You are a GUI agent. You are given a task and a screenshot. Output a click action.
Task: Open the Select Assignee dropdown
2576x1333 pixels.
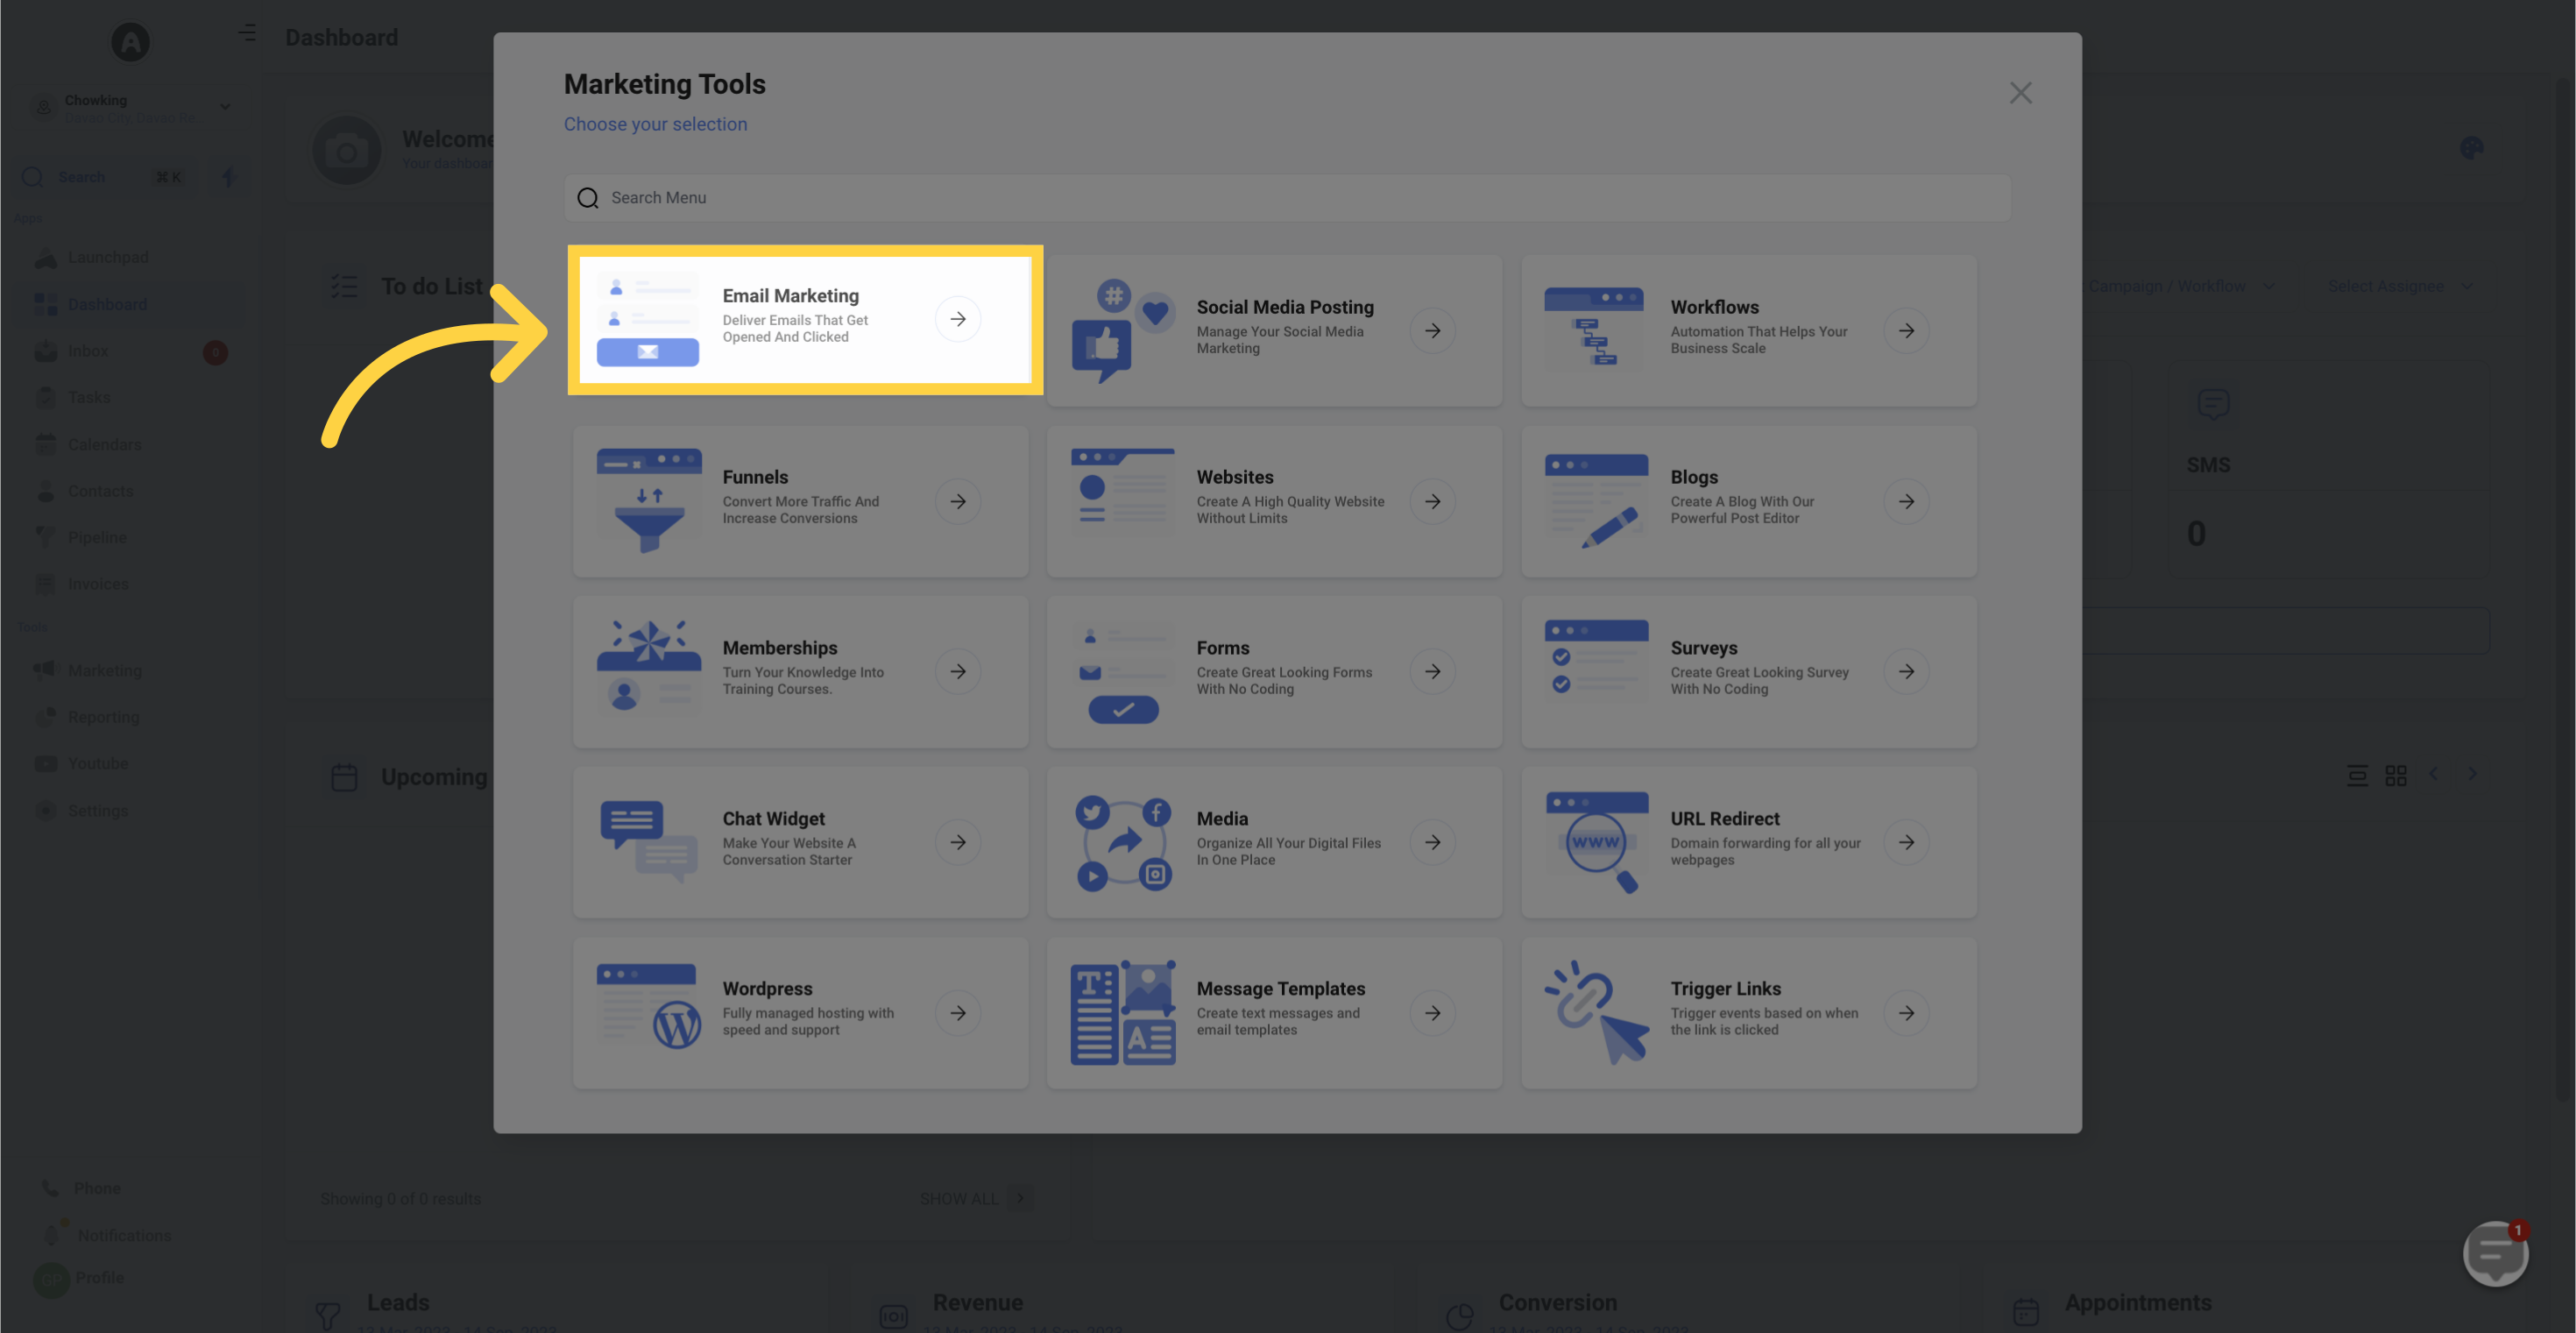tap(2400, 286)
